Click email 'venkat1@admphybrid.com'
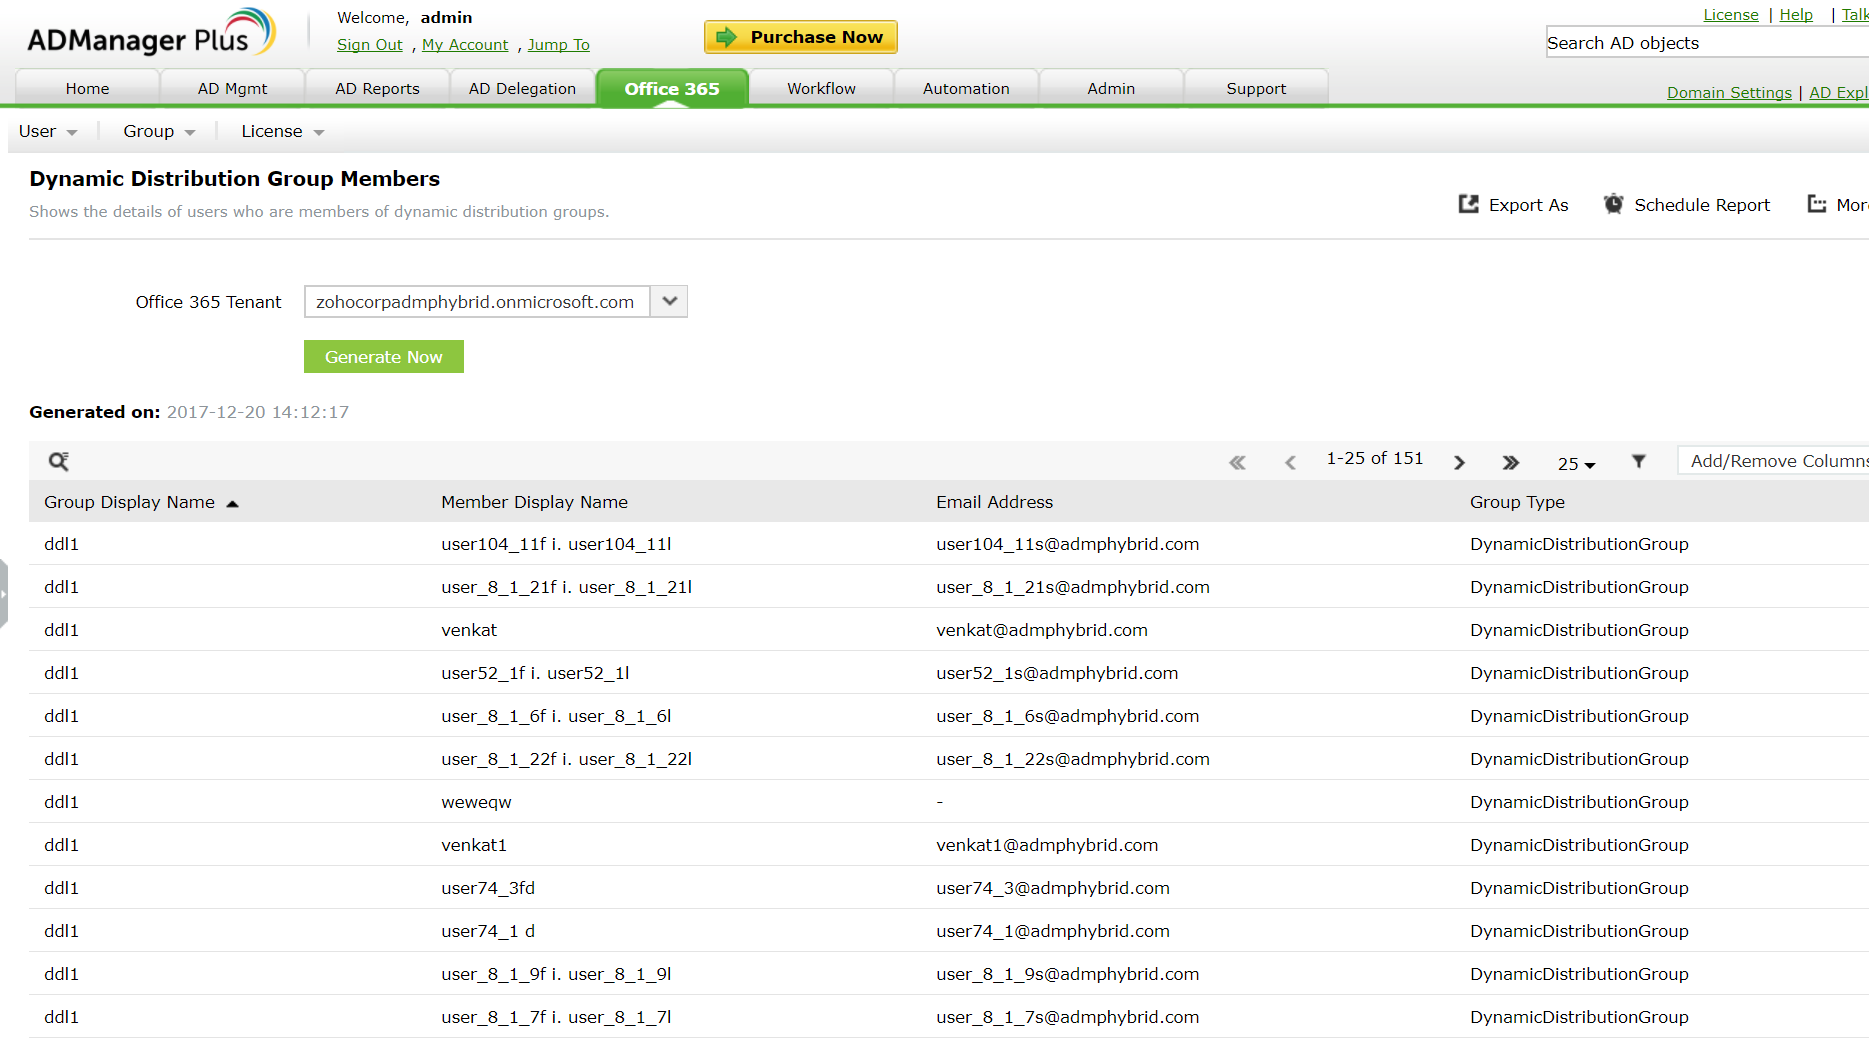Viewport: 1869px width, 1040px height. coord(1047,845)
